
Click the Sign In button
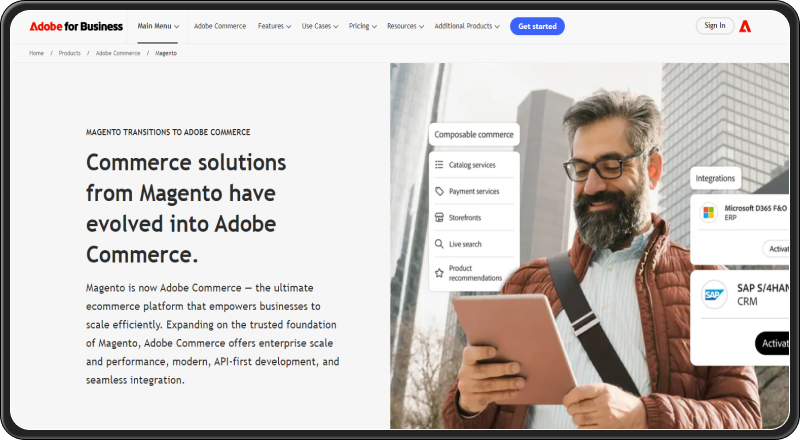(714, 26)
